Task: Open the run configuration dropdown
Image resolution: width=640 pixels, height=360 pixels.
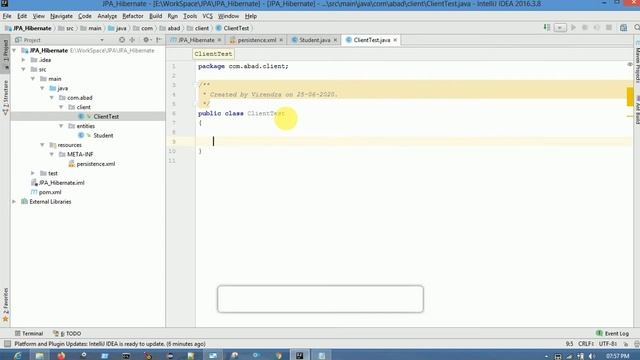Action: [x=560, y=28]
